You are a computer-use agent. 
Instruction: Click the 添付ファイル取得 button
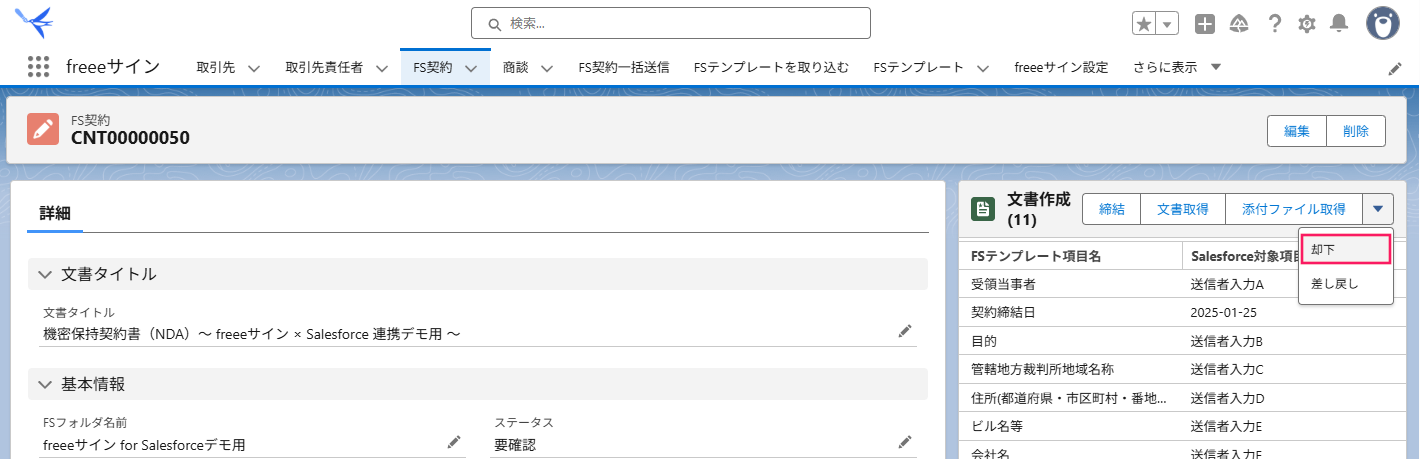click(x=1294, y=209)
